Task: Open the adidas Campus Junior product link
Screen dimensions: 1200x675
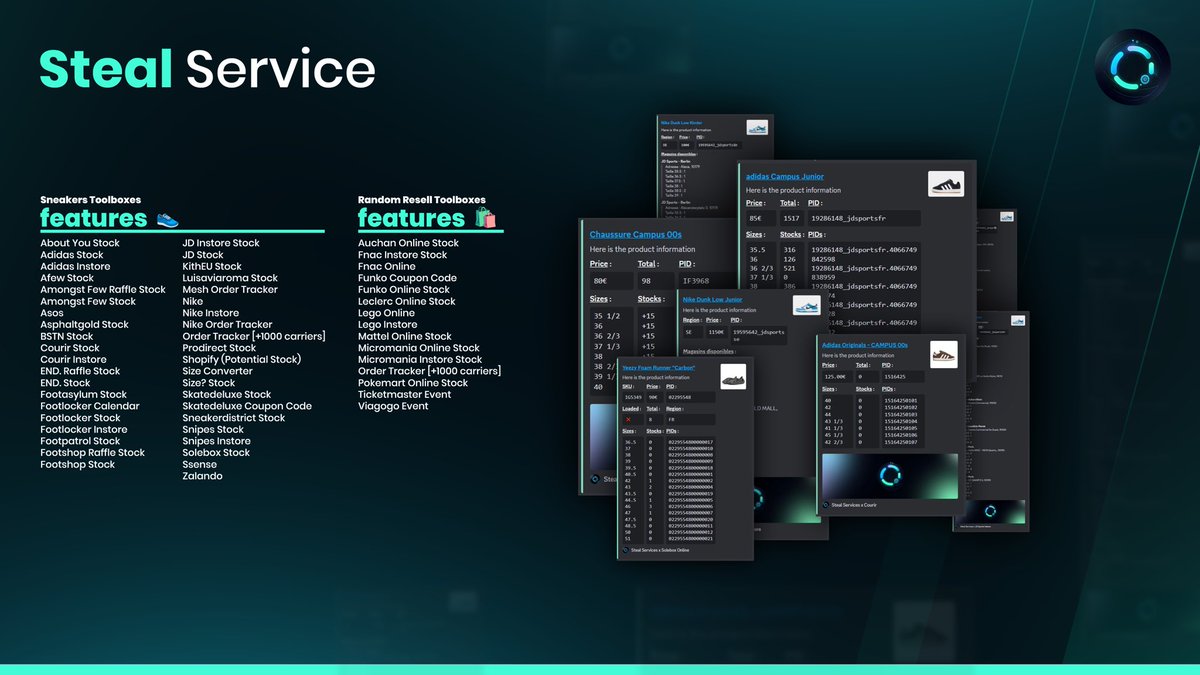Action: (x=785, y=176)
